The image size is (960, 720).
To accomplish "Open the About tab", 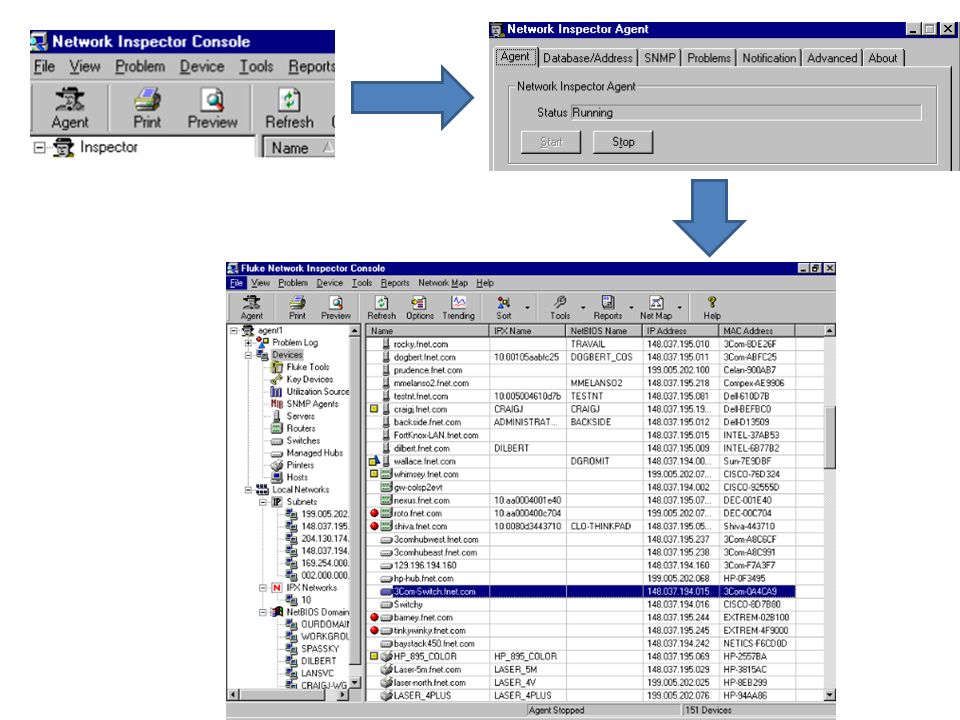I will pyautogui.click(x=883, y=58).
